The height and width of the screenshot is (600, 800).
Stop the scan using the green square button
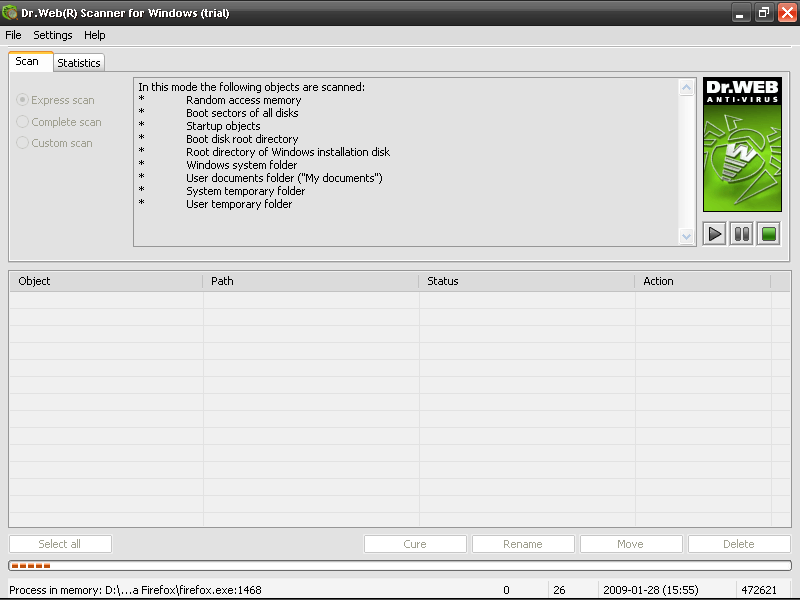768,234
